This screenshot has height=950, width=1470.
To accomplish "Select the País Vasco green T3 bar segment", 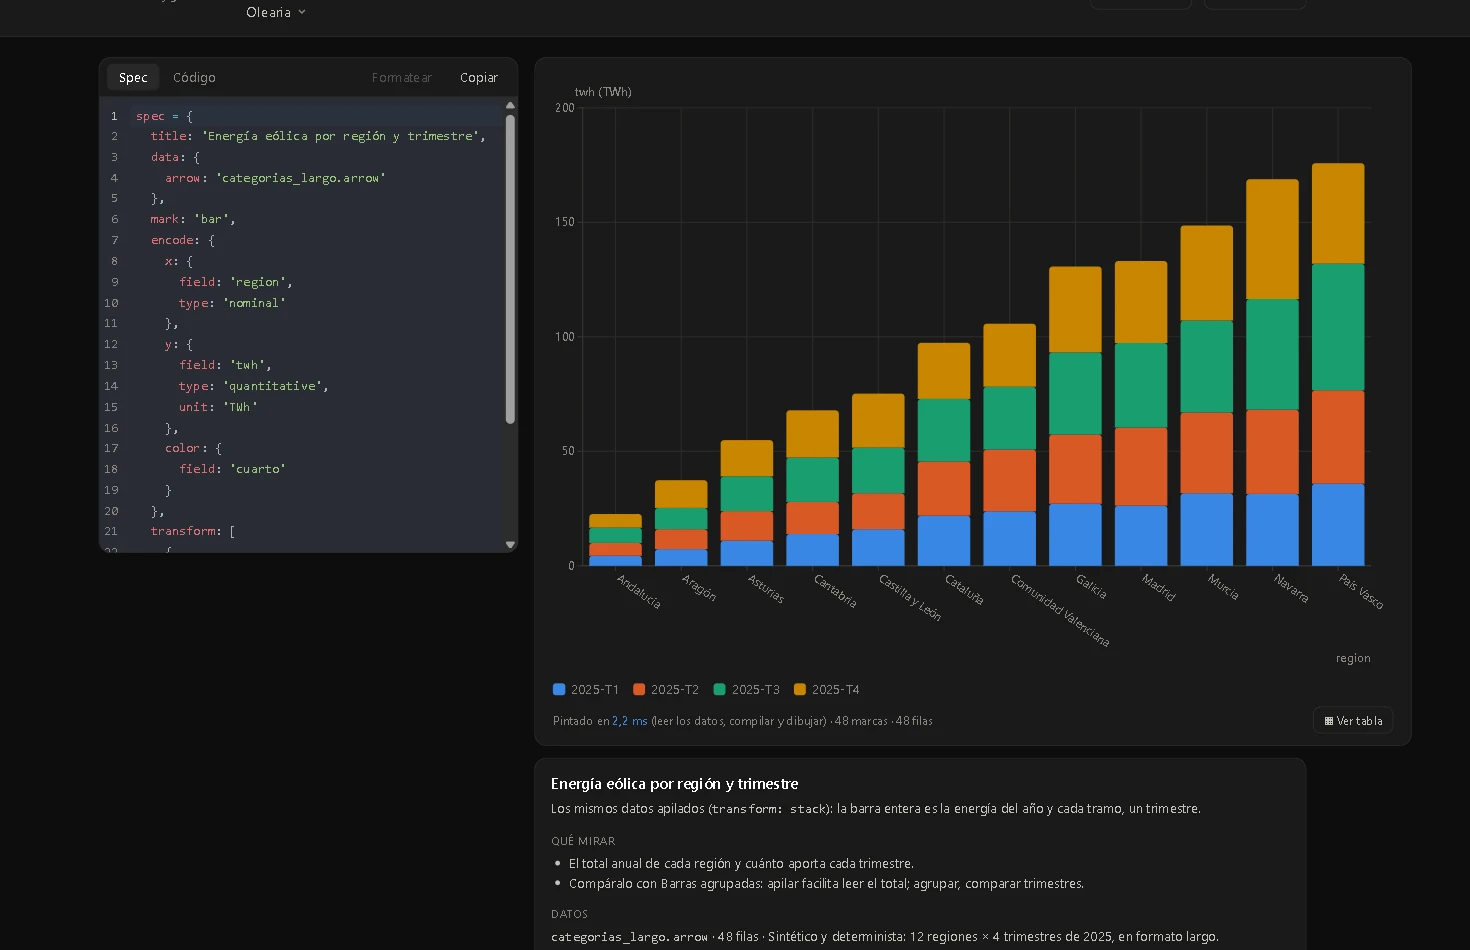I will (x=1338, y=327).
